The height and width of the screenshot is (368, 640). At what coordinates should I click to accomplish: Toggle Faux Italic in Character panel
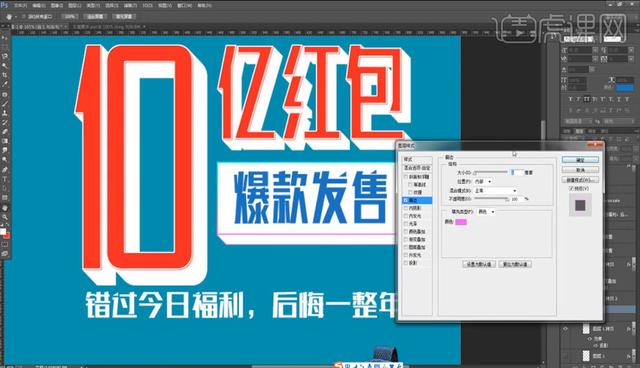pos(579,99)
